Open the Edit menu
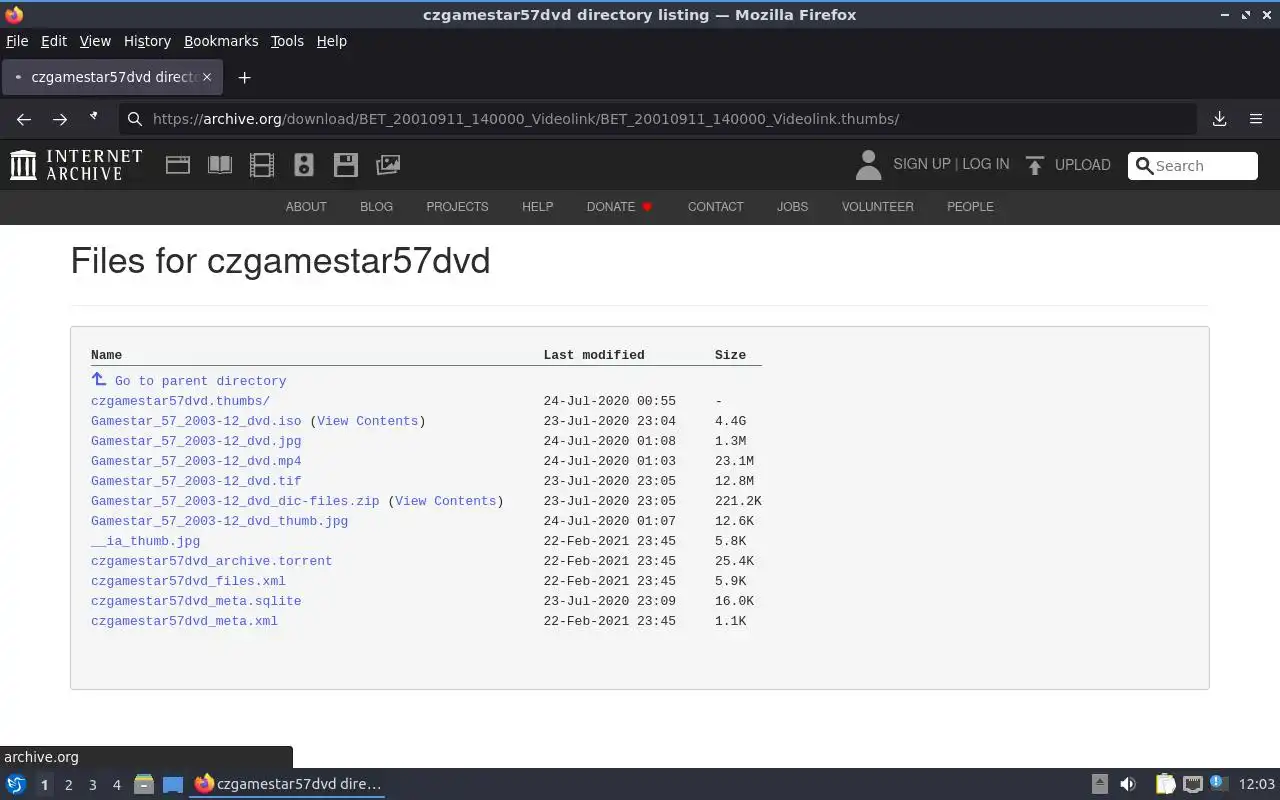 click(54, 41)
